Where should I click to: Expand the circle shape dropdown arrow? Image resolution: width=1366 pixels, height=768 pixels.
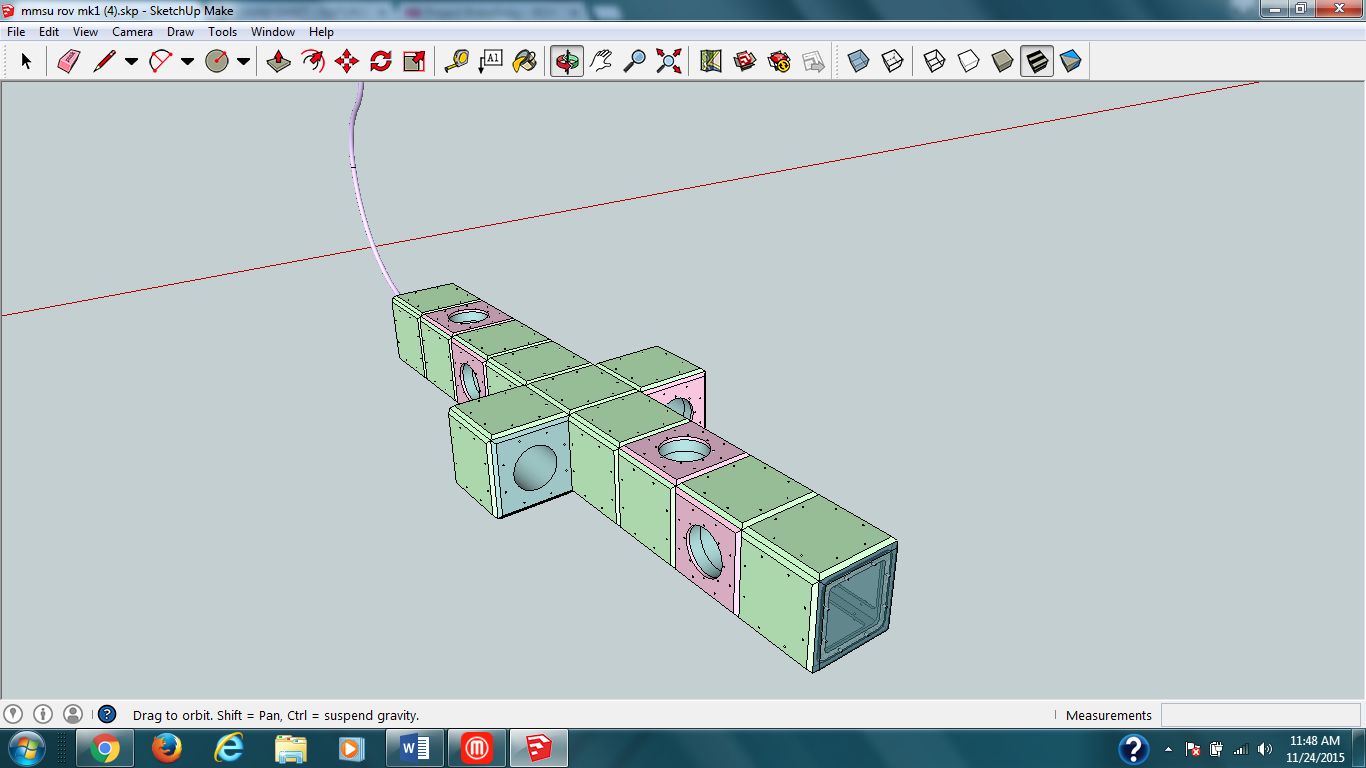243,62
